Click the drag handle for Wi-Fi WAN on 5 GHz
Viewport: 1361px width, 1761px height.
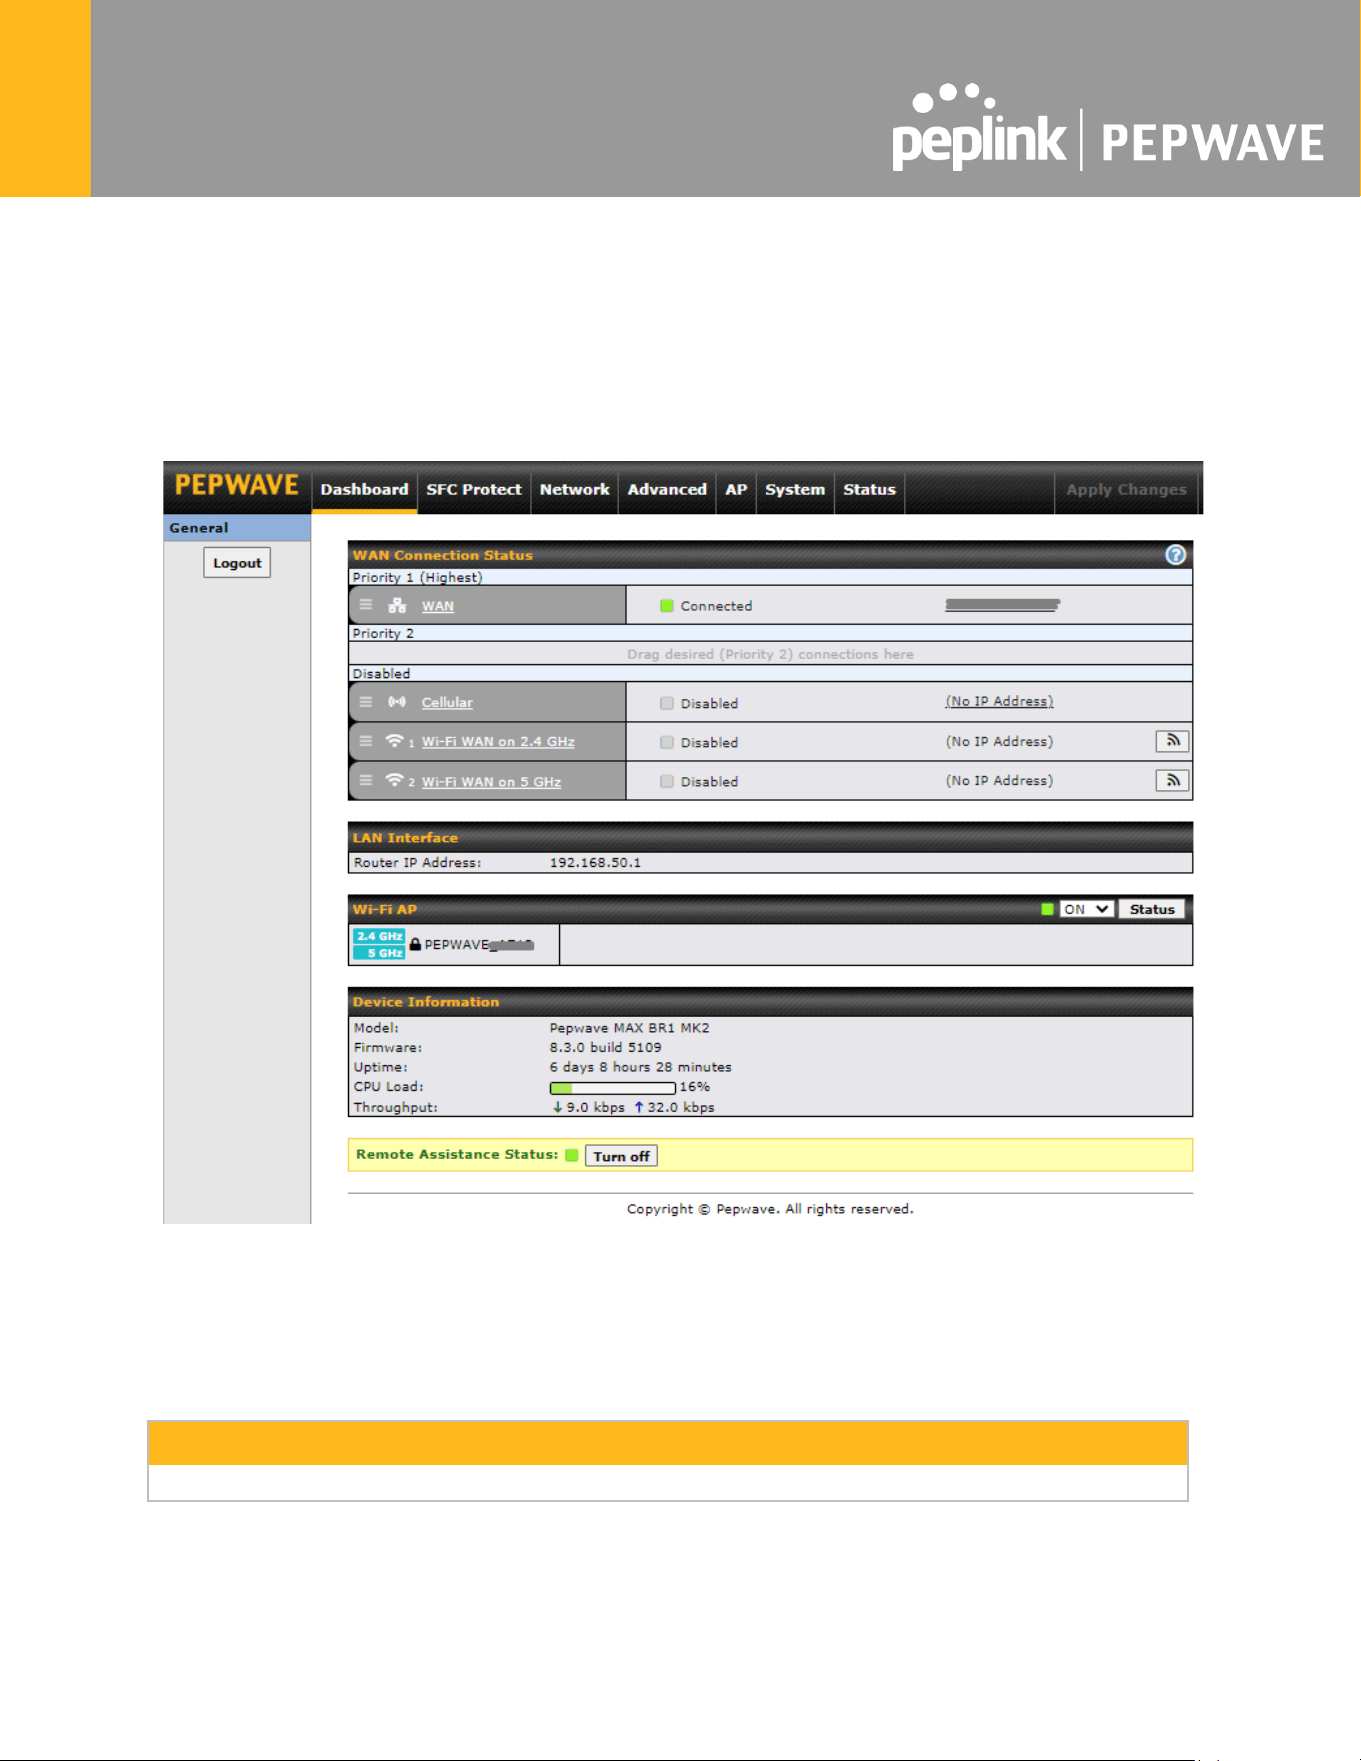click(x=366, y=780)
